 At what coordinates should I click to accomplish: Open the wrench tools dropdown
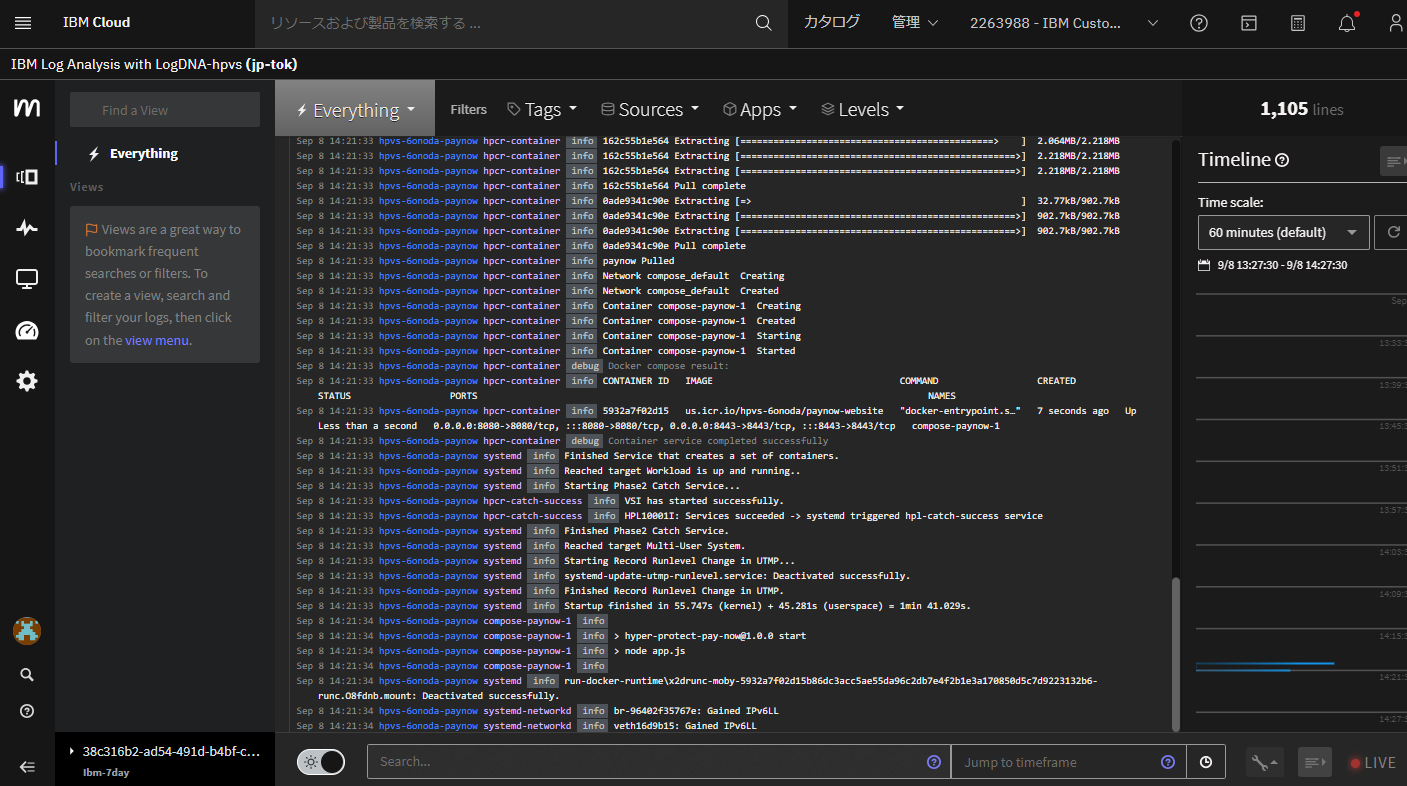click(x=1265, y=762)
